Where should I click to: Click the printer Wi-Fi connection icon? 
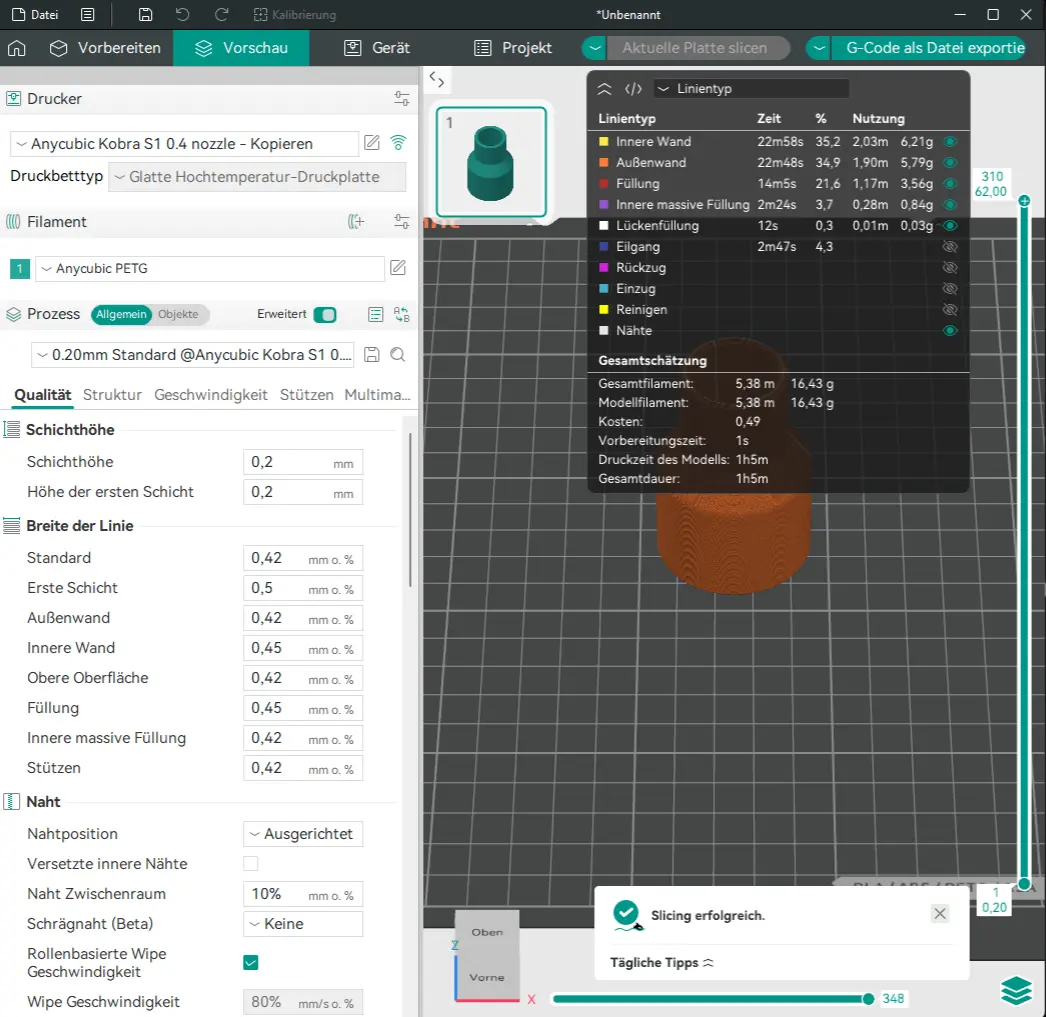398,143
